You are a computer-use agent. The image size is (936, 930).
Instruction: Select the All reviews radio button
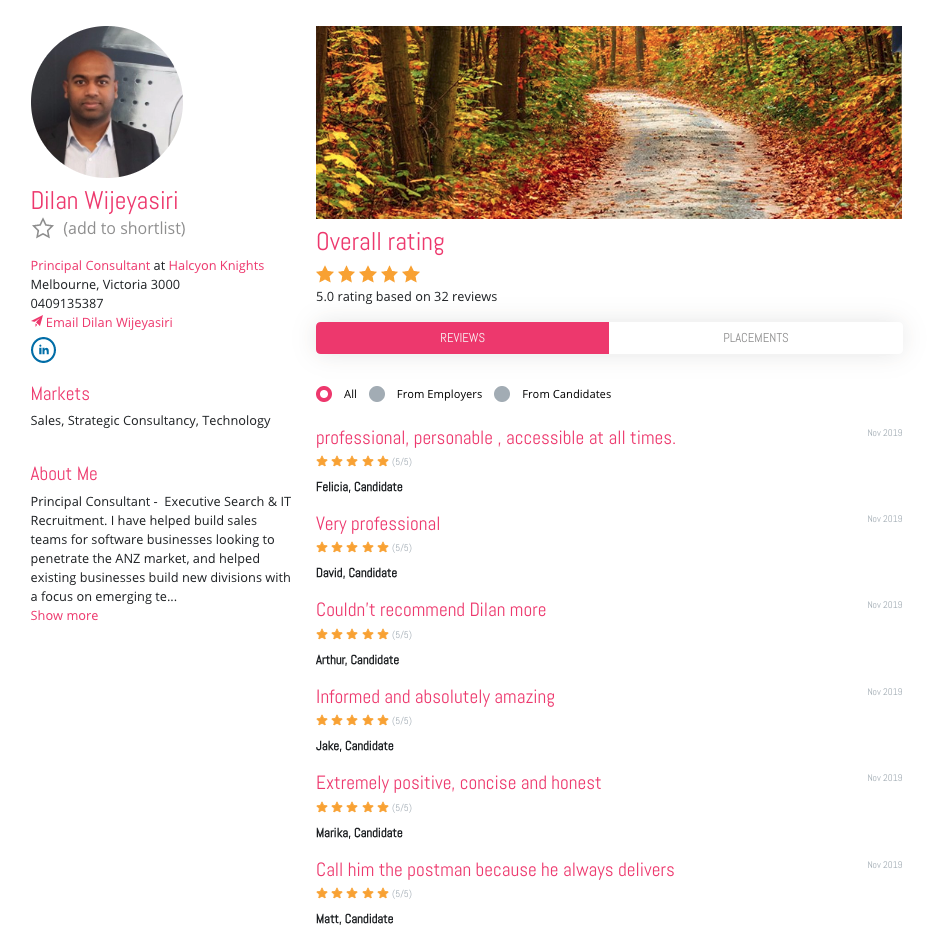[x=324, y=394]
